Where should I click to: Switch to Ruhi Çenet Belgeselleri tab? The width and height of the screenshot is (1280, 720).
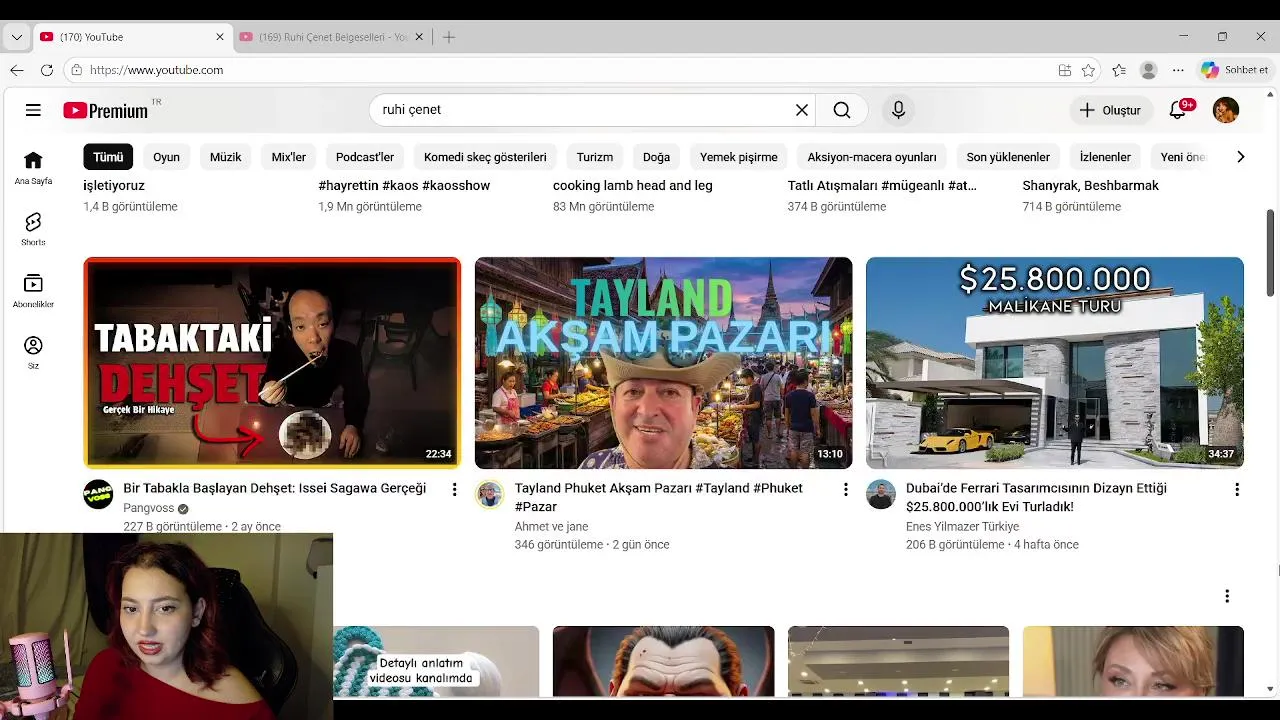[x=332, y=37]
